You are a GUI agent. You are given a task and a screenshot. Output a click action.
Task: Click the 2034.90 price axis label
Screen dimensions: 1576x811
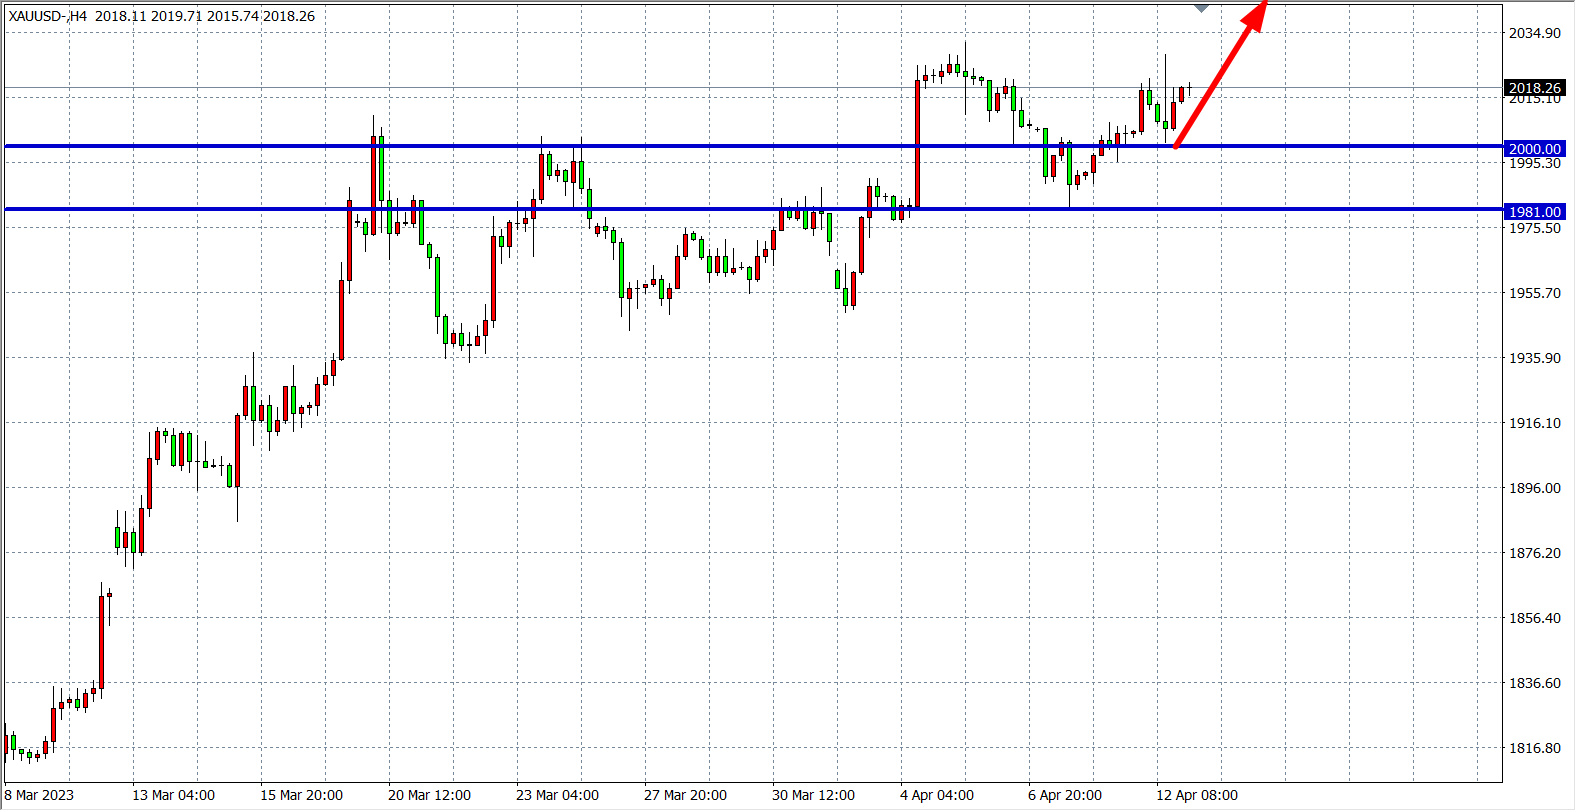click(x=1534, y=33)
